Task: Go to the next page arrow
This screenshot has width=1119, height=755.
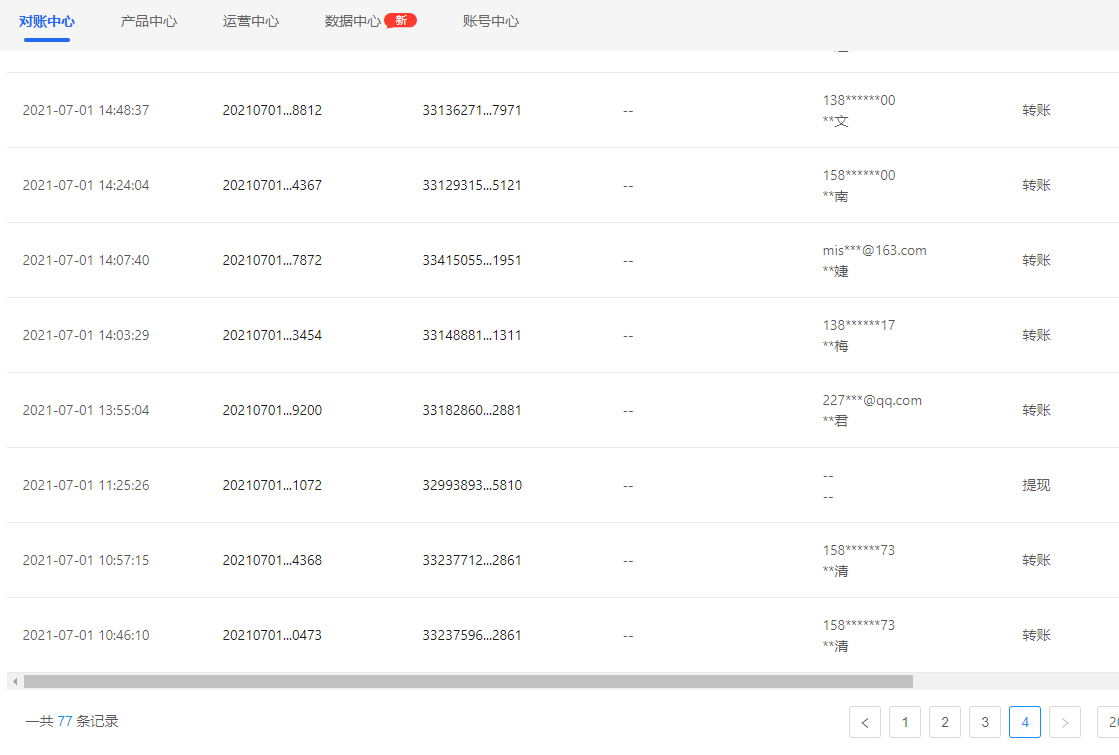Action: pyautogui.click(x=1065, y=722)
